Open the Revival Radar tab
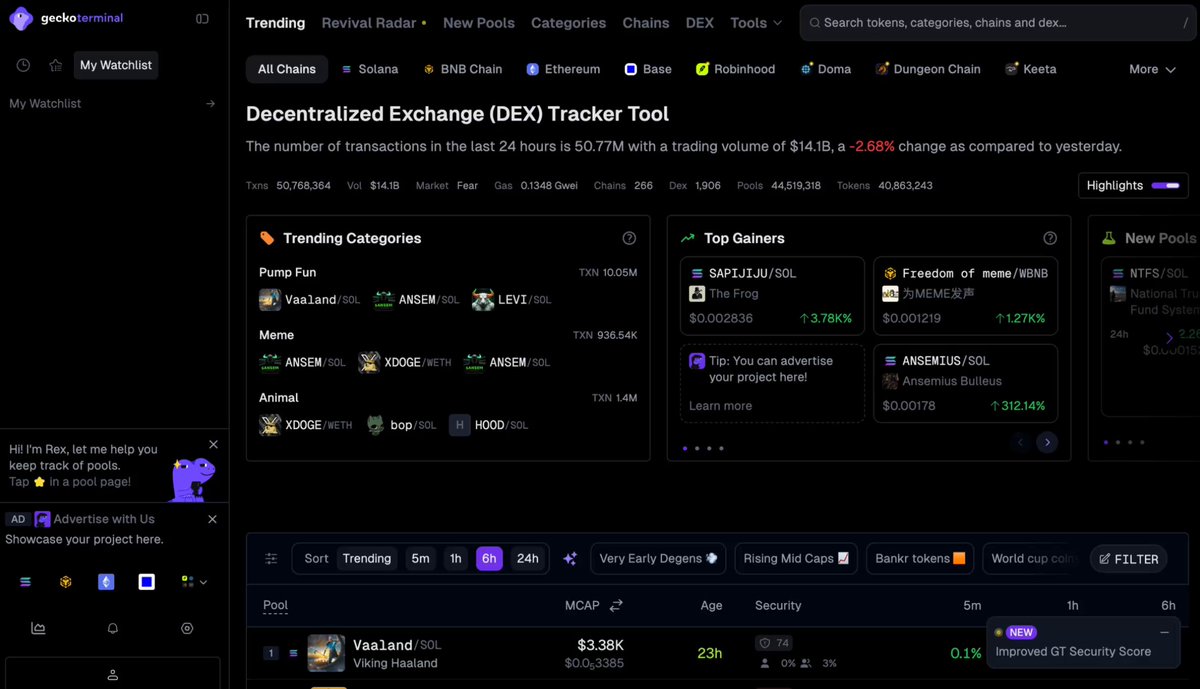Image resolution: width=1200 pixels, height=689 pixels. click(374, 23)
